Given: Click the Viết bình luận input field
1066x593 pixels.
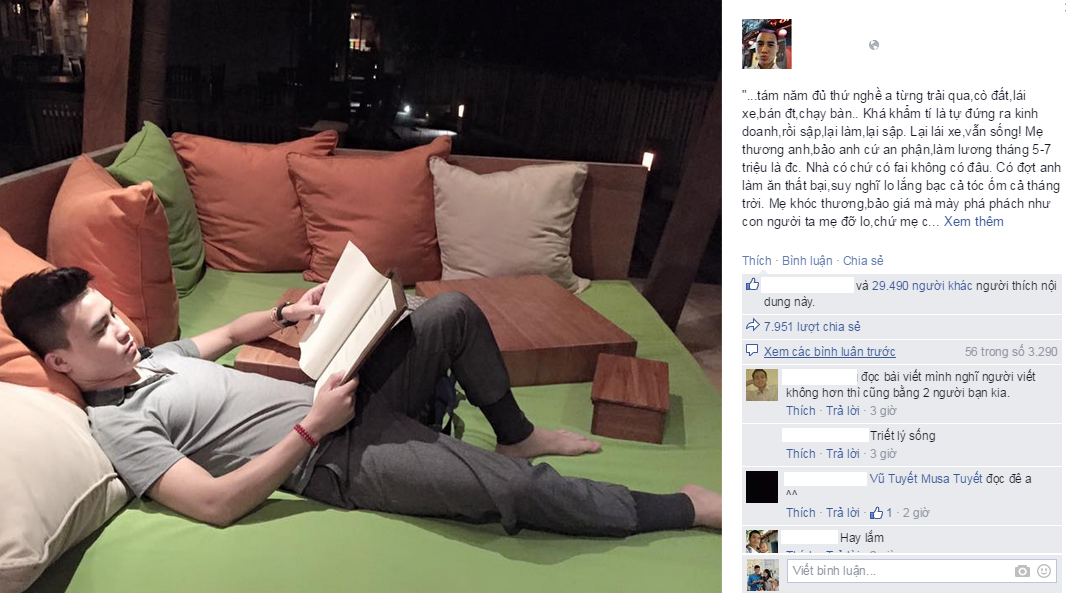Looking at the screenshot, I should point(899,571).
